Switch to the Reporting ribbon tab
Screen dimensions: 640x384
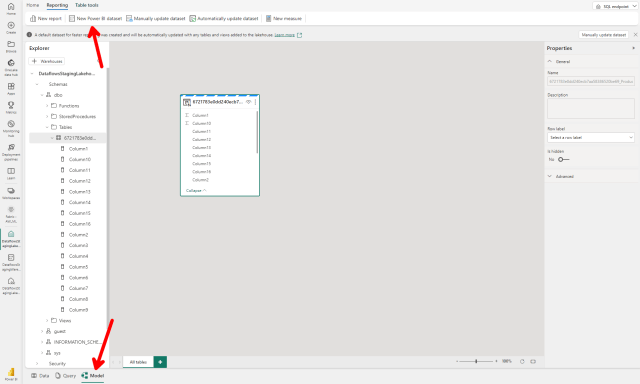(57, 5)
